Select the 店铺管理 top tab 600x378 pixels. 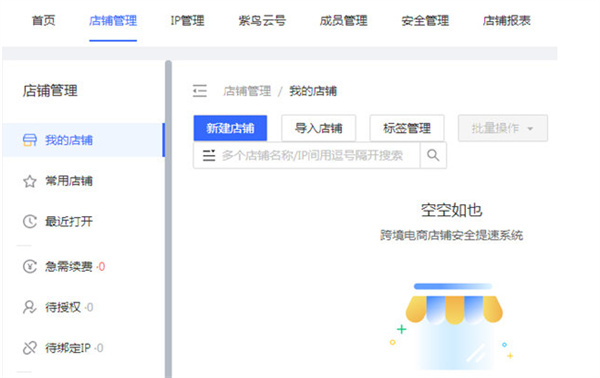(x=113, y=21)
